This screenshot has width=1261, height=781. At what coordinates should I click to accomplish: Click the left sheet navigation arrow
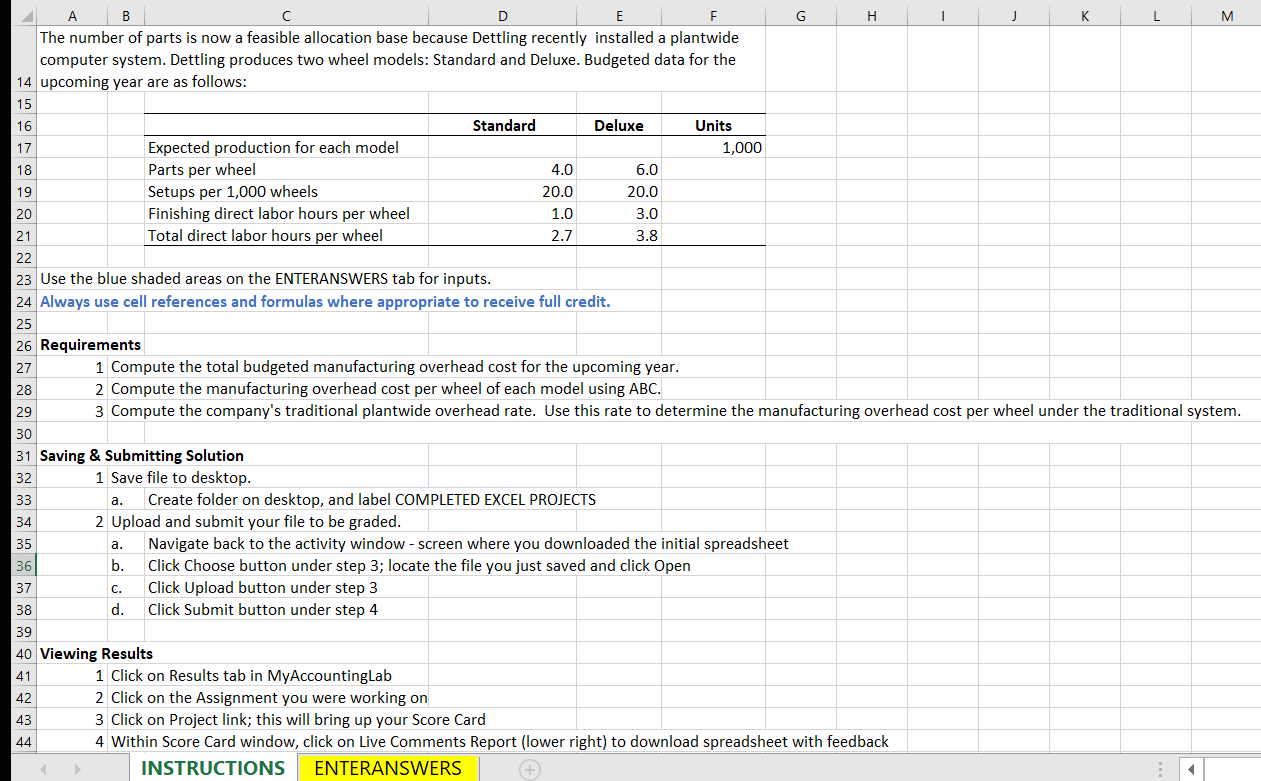(44, 768)
